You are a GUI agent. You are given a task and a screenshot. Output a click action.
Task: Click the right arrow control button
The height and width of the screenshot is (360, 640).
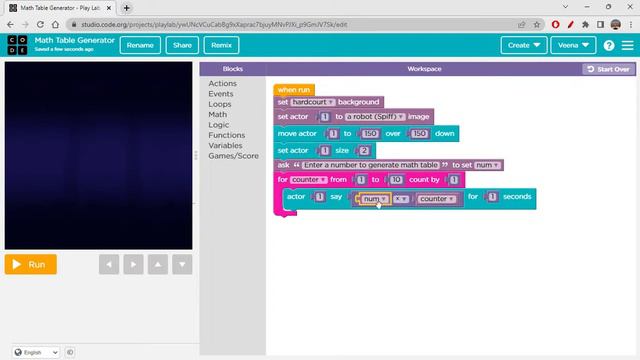tap(133, 264)
